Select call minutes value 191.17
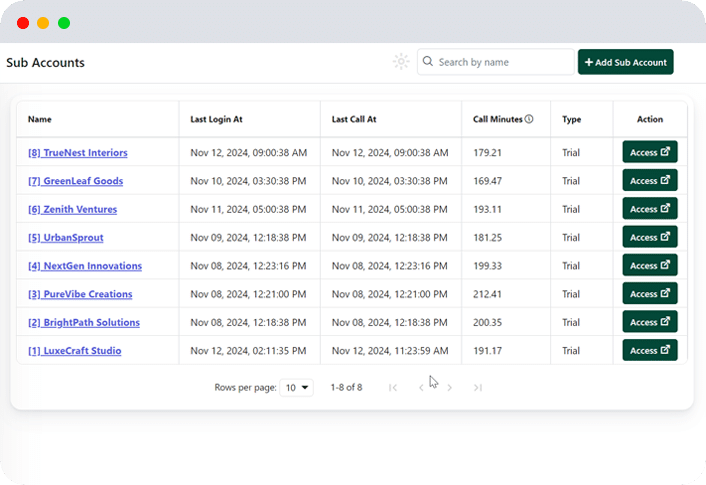 click(487, 351)
